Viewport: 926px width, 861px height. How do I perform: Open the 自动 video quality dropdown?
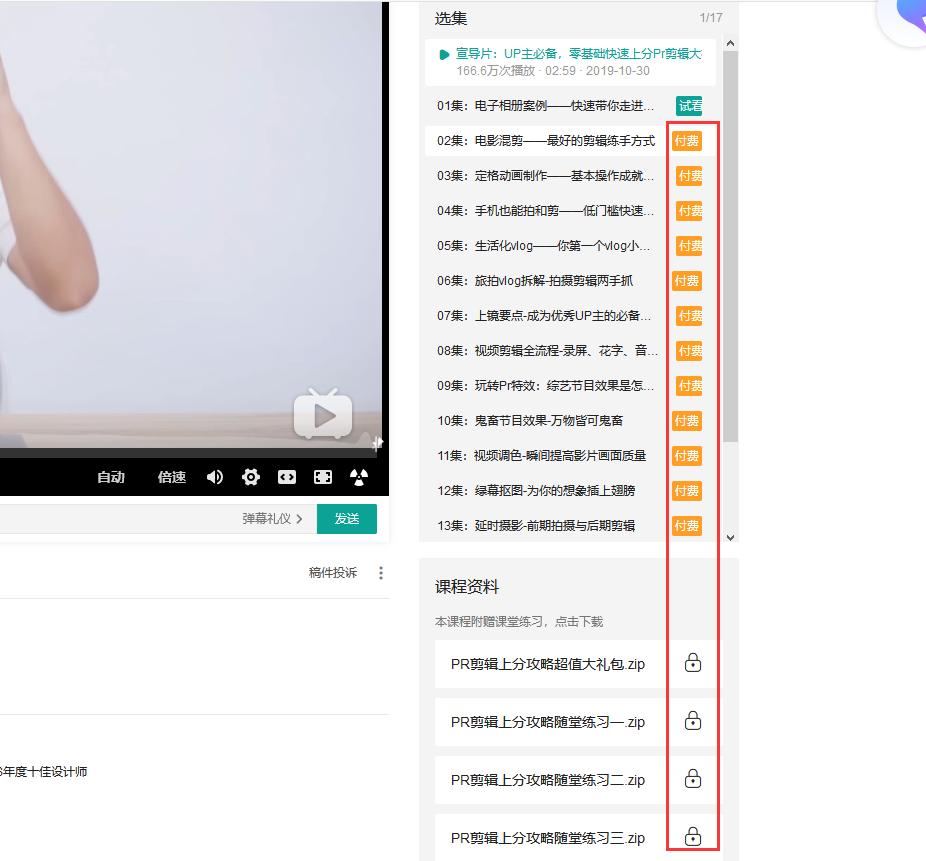pos(111,477)
